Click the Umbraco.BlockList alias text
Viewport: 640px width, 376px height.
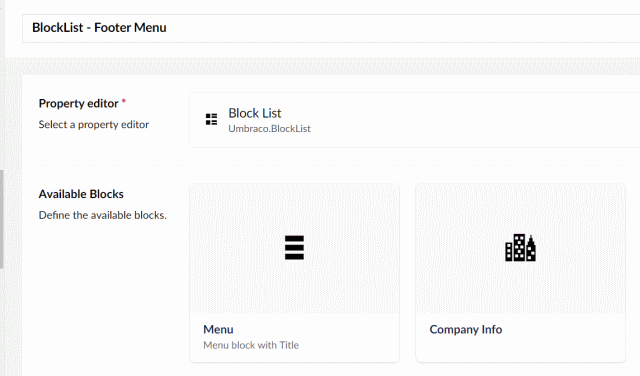[x=269, y=129]
